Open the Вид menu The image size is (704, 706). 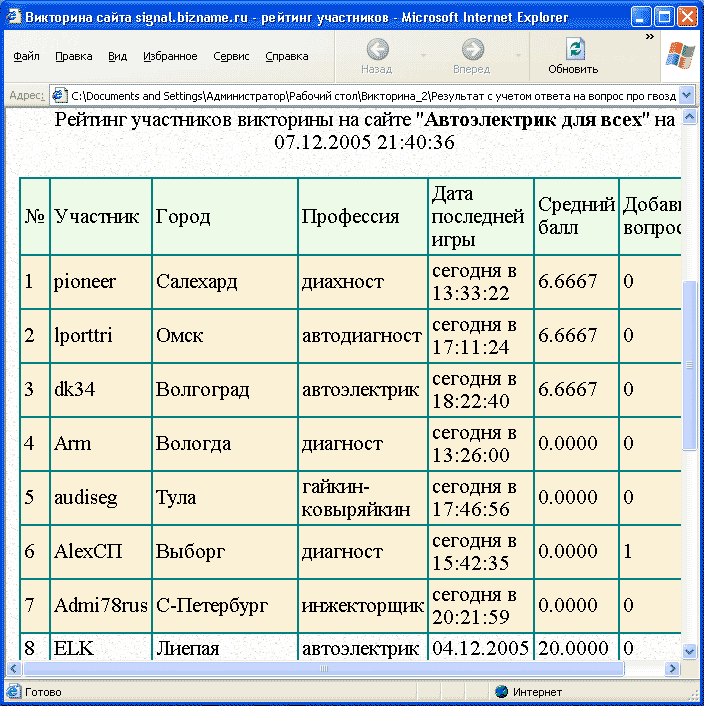117,56
